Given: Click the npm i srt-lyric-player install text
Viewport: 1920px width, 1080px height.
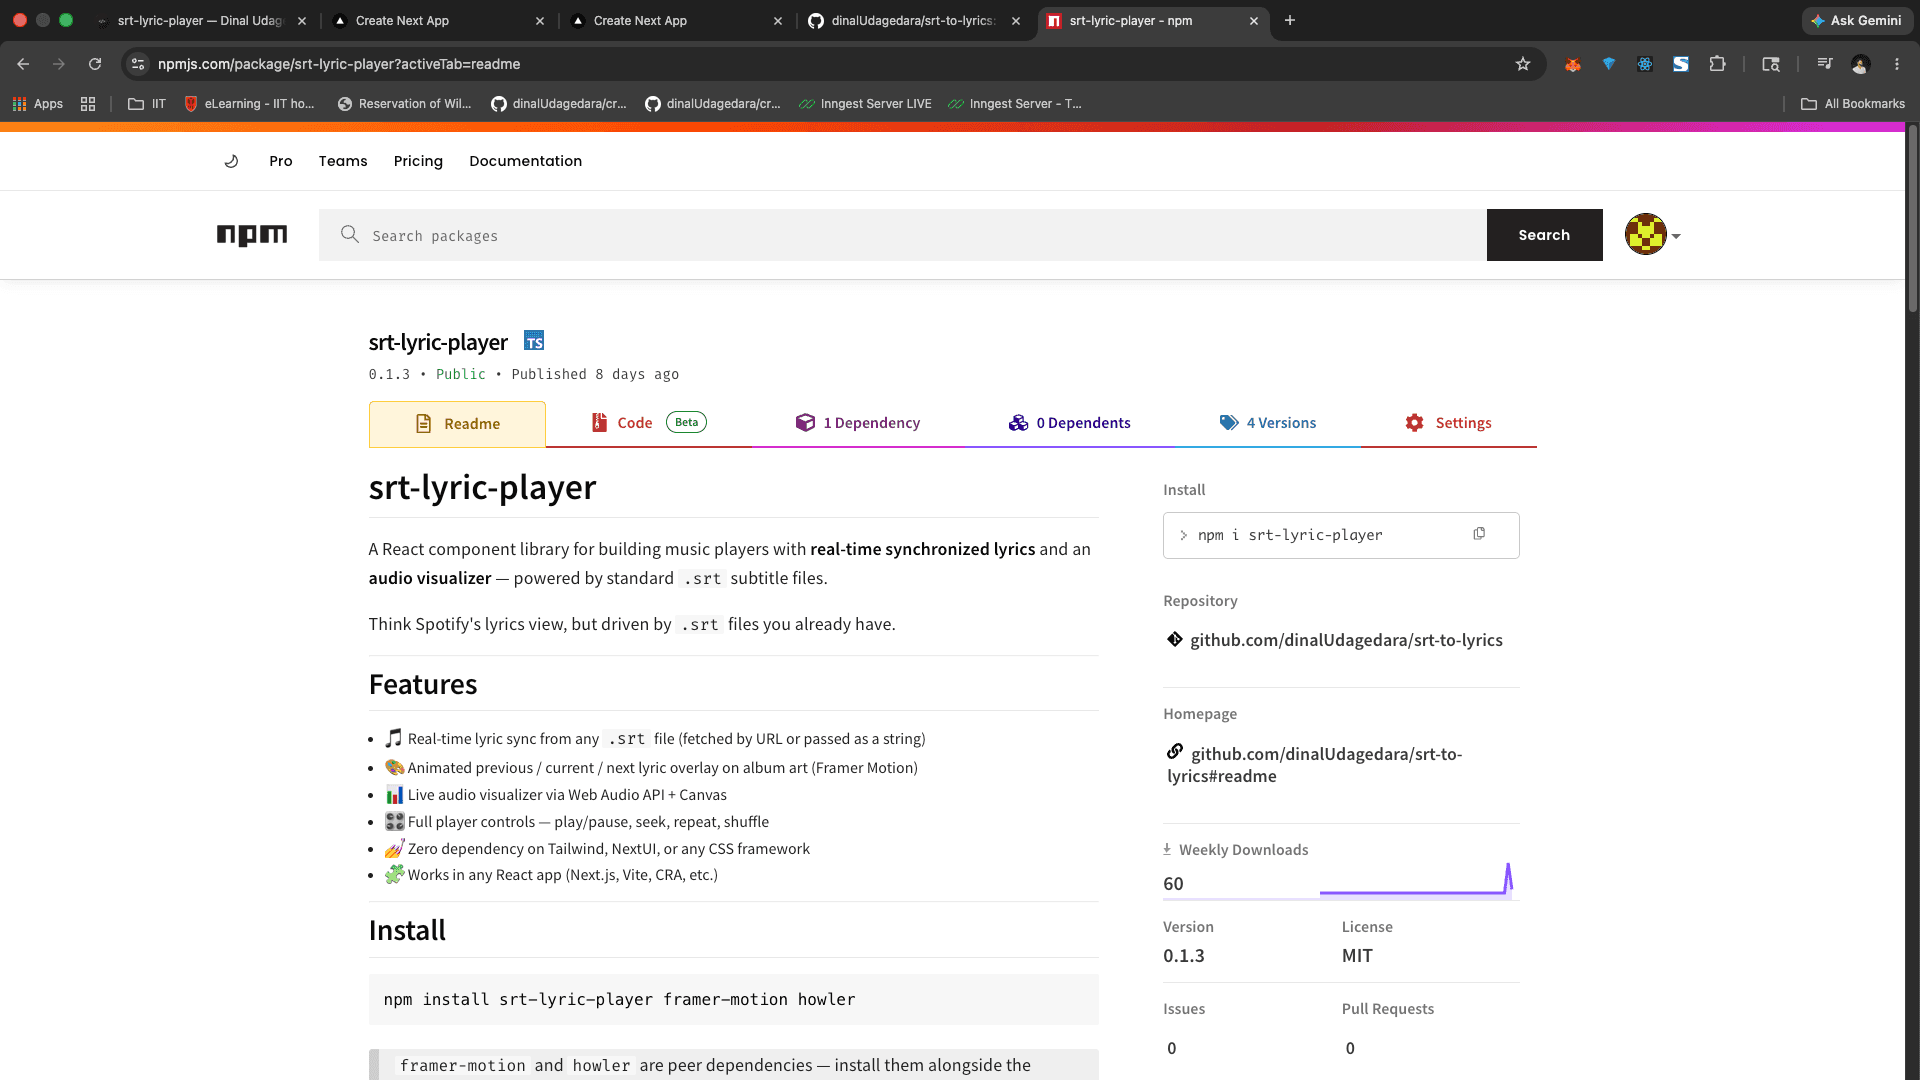Looking at the screenshot, I should click(1290, 535).
